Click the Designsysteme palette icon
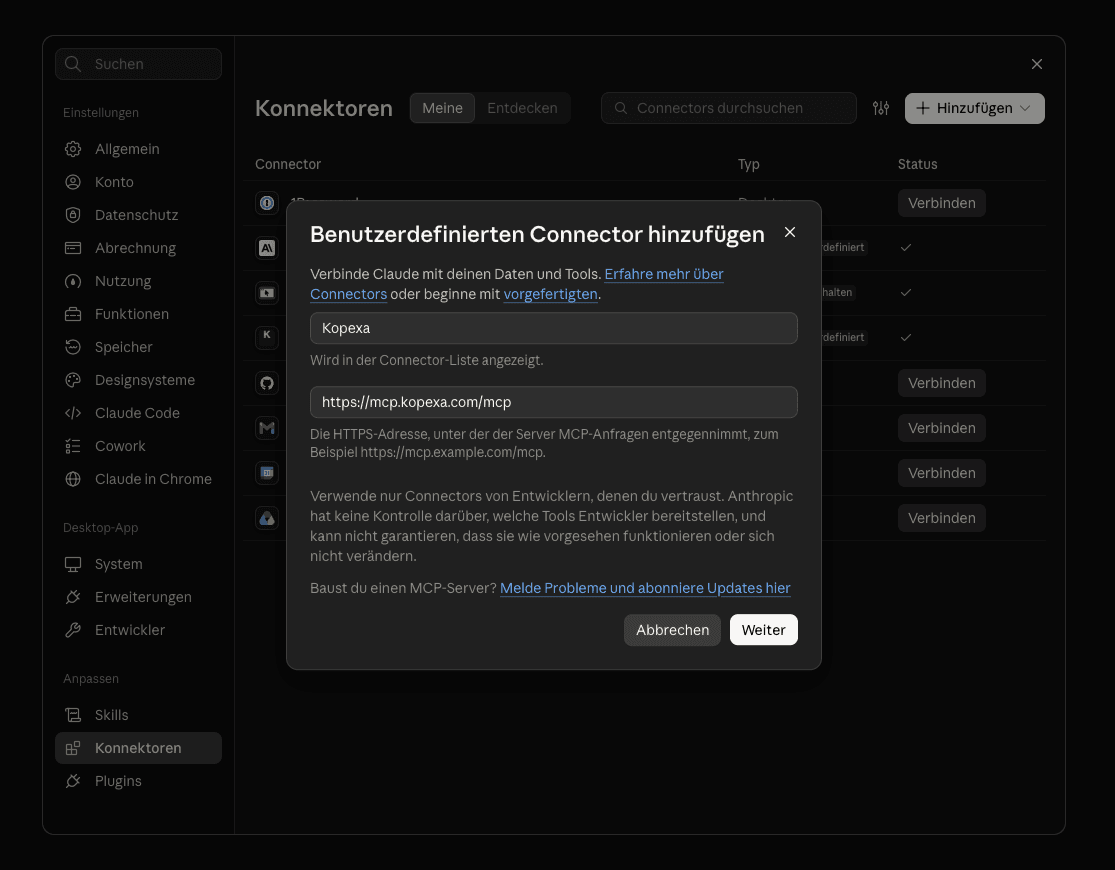The height and width of the screenshot is (870, 1115). pyautogui.click(x=73, y=380)
